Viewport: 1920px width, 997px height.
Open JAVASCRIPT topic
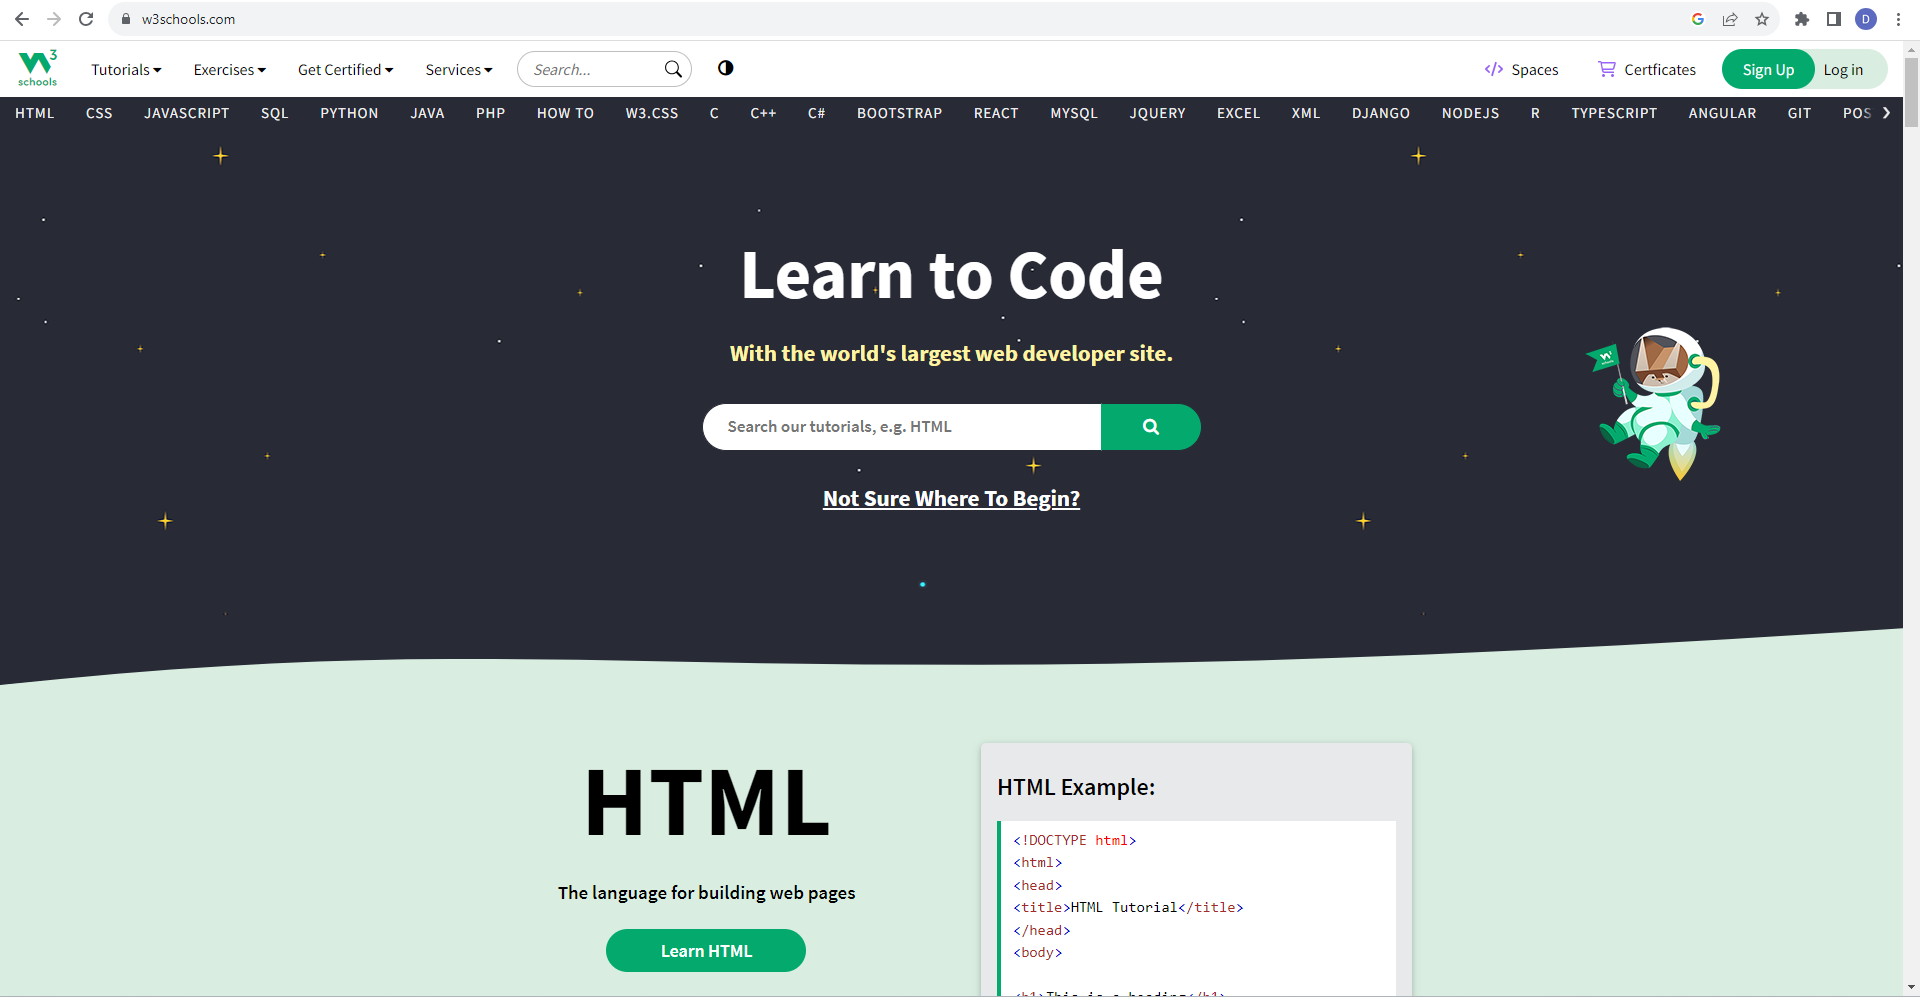187,113
